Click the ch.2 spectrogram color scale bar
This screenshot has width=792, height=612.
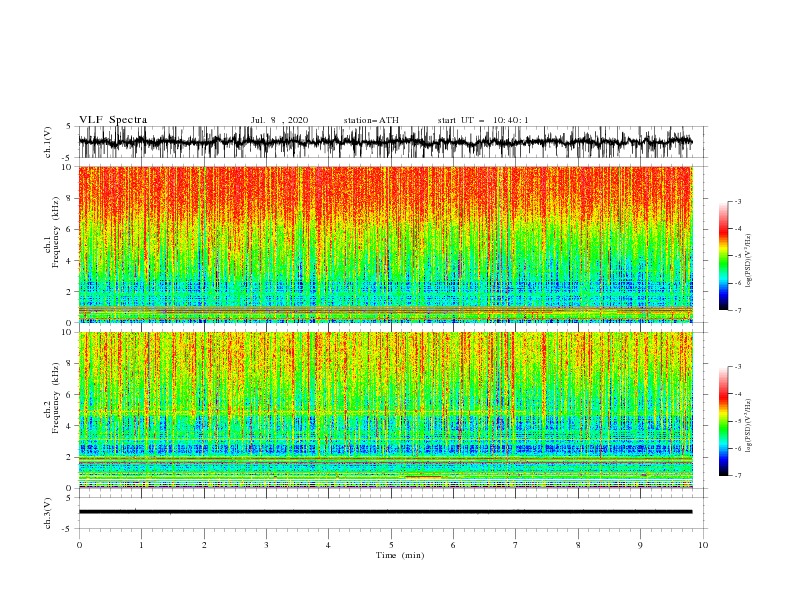[723, 421]
